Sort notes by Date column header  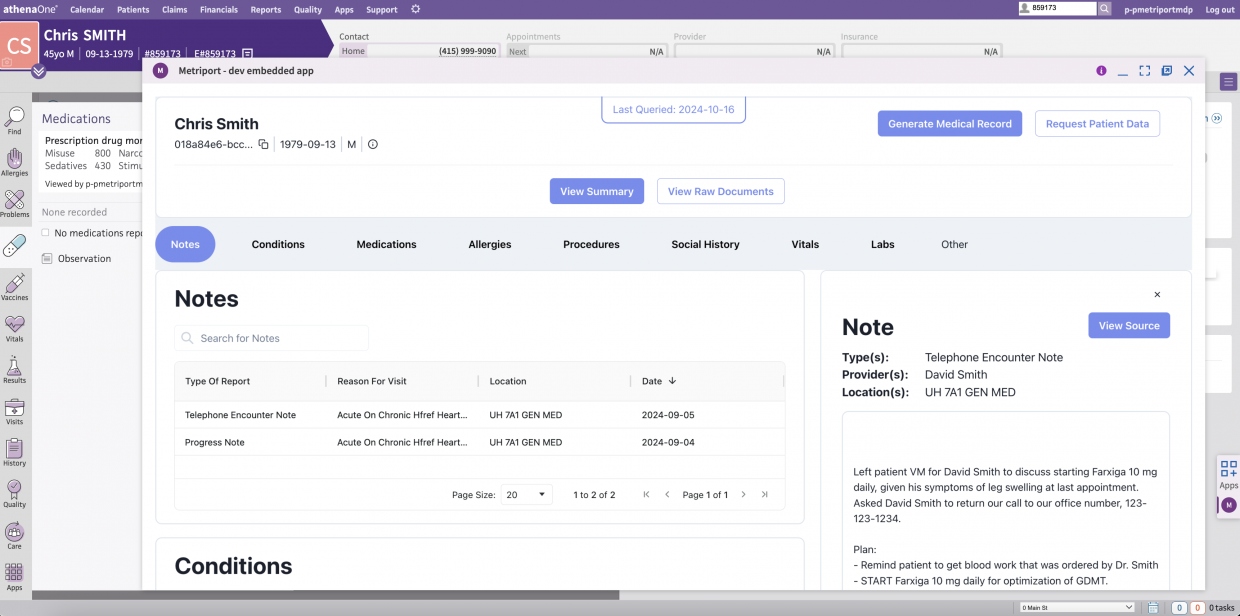pyautogui.click(x=659, y=381)
